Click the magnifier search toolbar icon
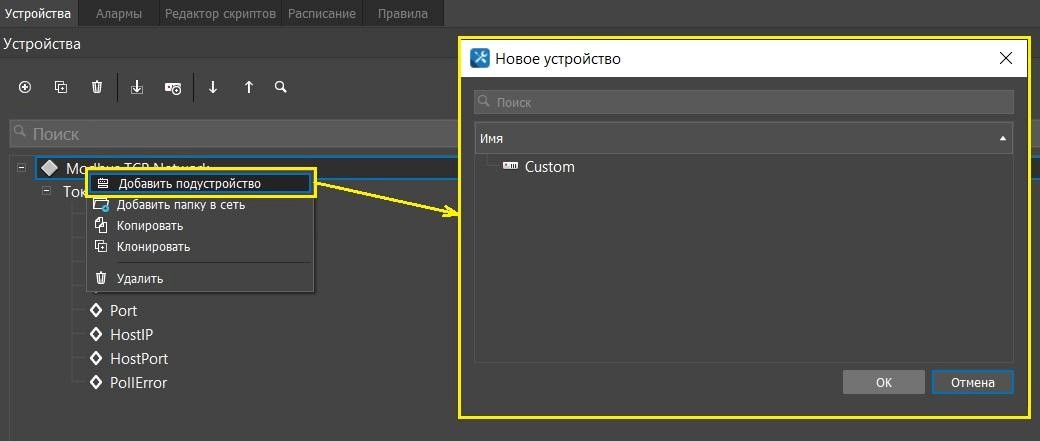Viewport: 1040px width, 441px height. 281,88
